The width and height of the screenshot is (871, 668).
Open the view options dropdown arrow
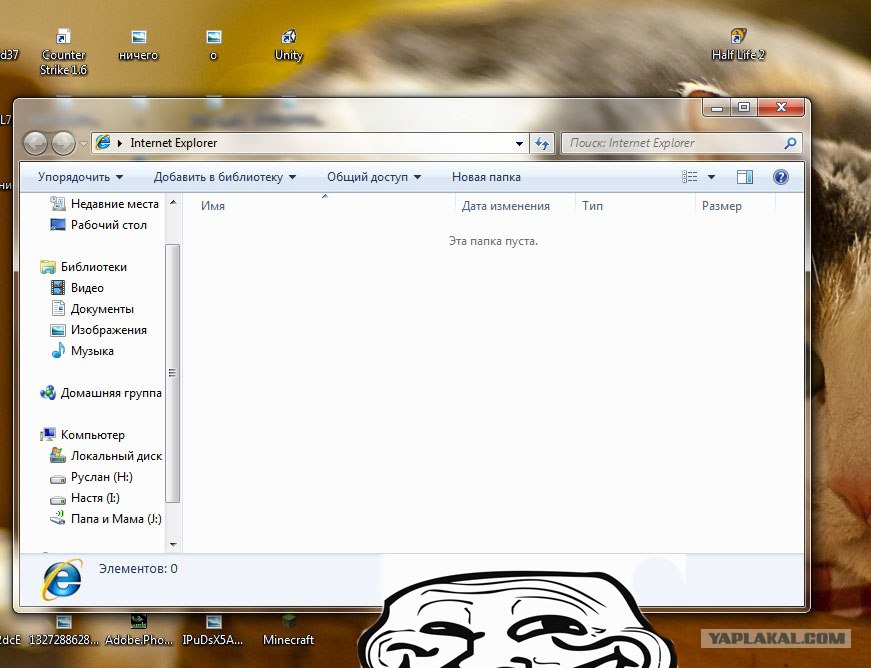(x=711, y=177)
